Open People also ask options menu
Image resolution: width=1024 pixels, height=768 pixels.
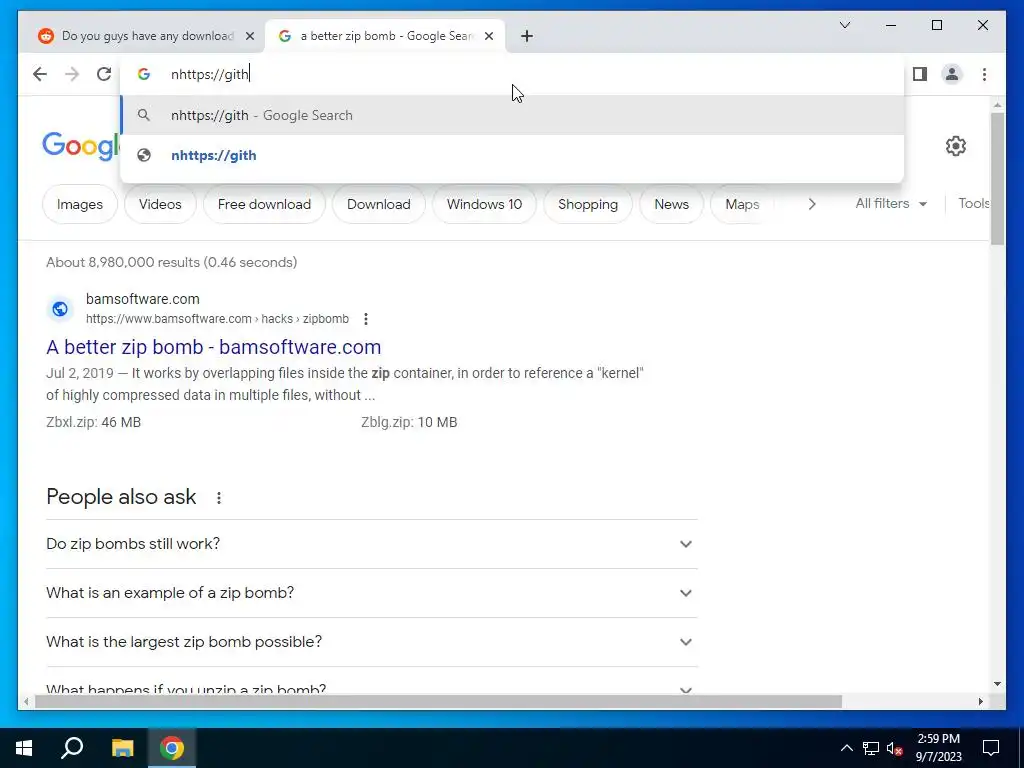(219, 498)
